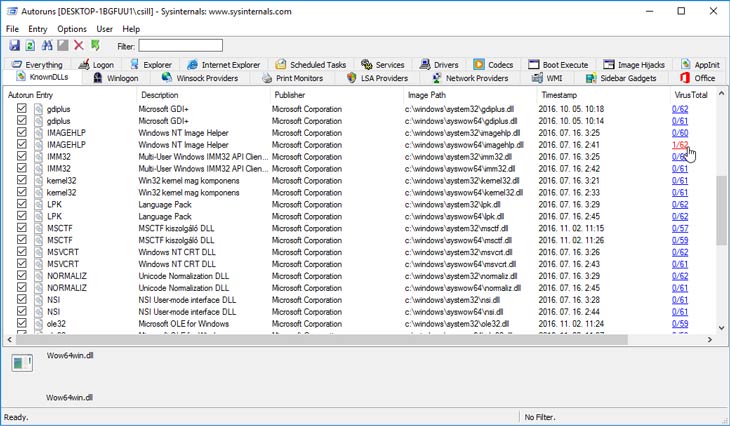730x426 pixels.
Task: Click the vertical scrollbar down arrow
Action: 721,328
